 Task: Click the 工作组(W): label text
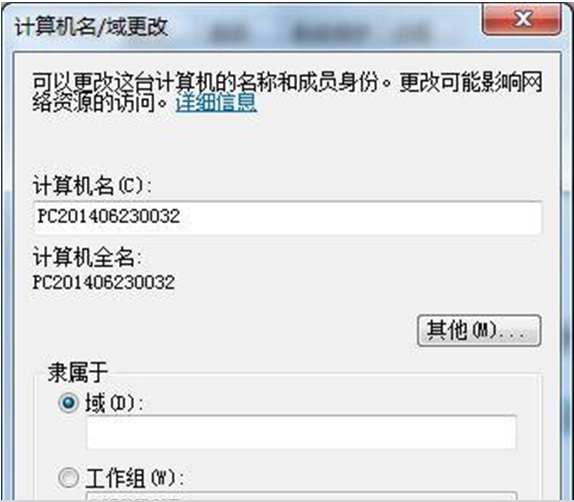134,478
